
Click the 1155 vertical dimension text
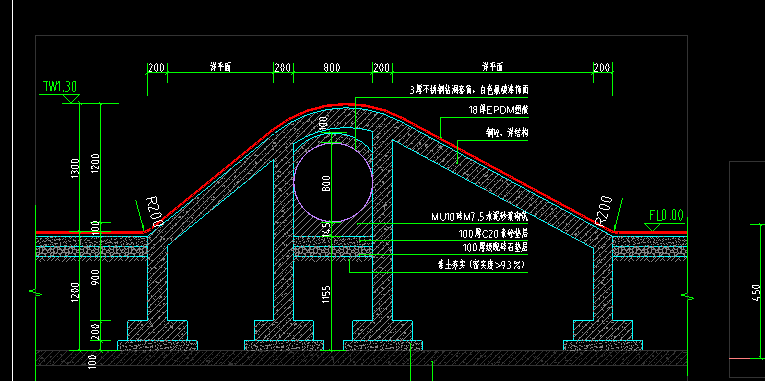coord(326,295)
